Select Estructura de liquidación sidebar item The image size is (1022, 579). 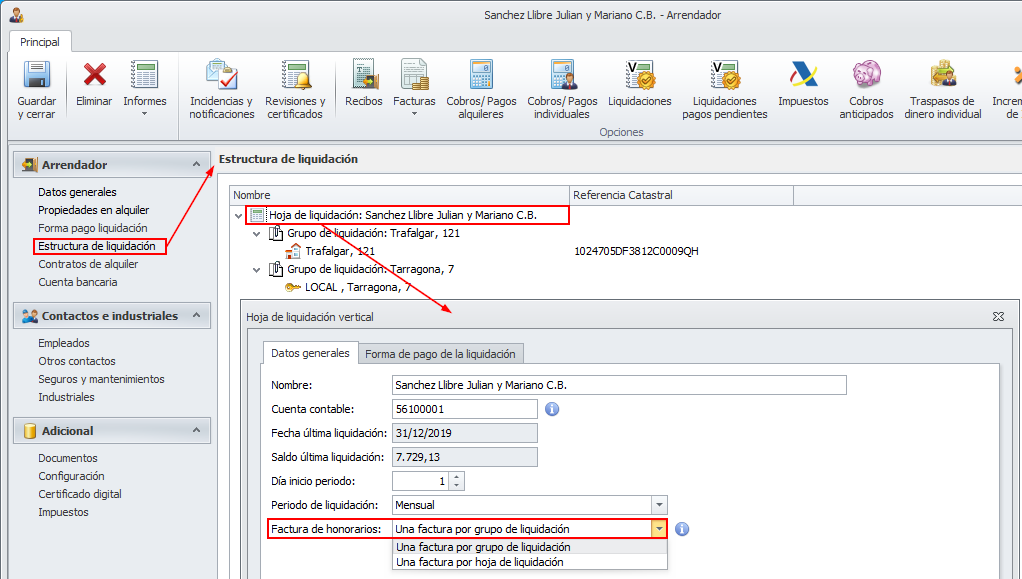pyautogui.click(x=96, y=246)
